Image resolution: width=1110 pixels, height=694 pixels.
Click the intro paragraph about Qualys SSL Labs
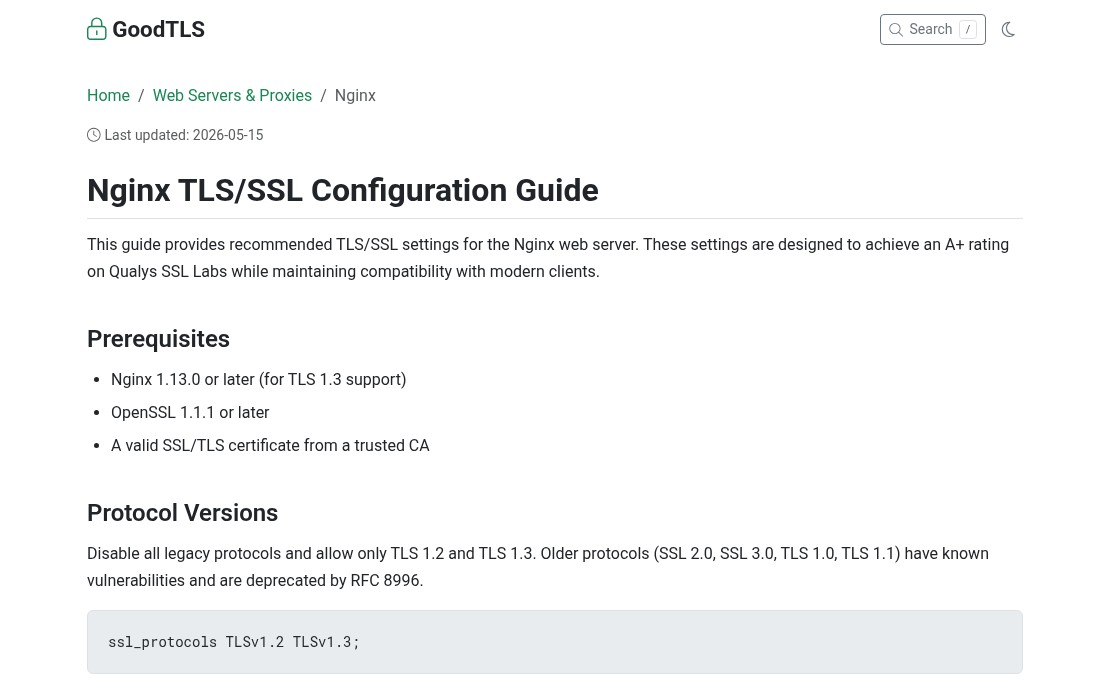tap(548, 258)
